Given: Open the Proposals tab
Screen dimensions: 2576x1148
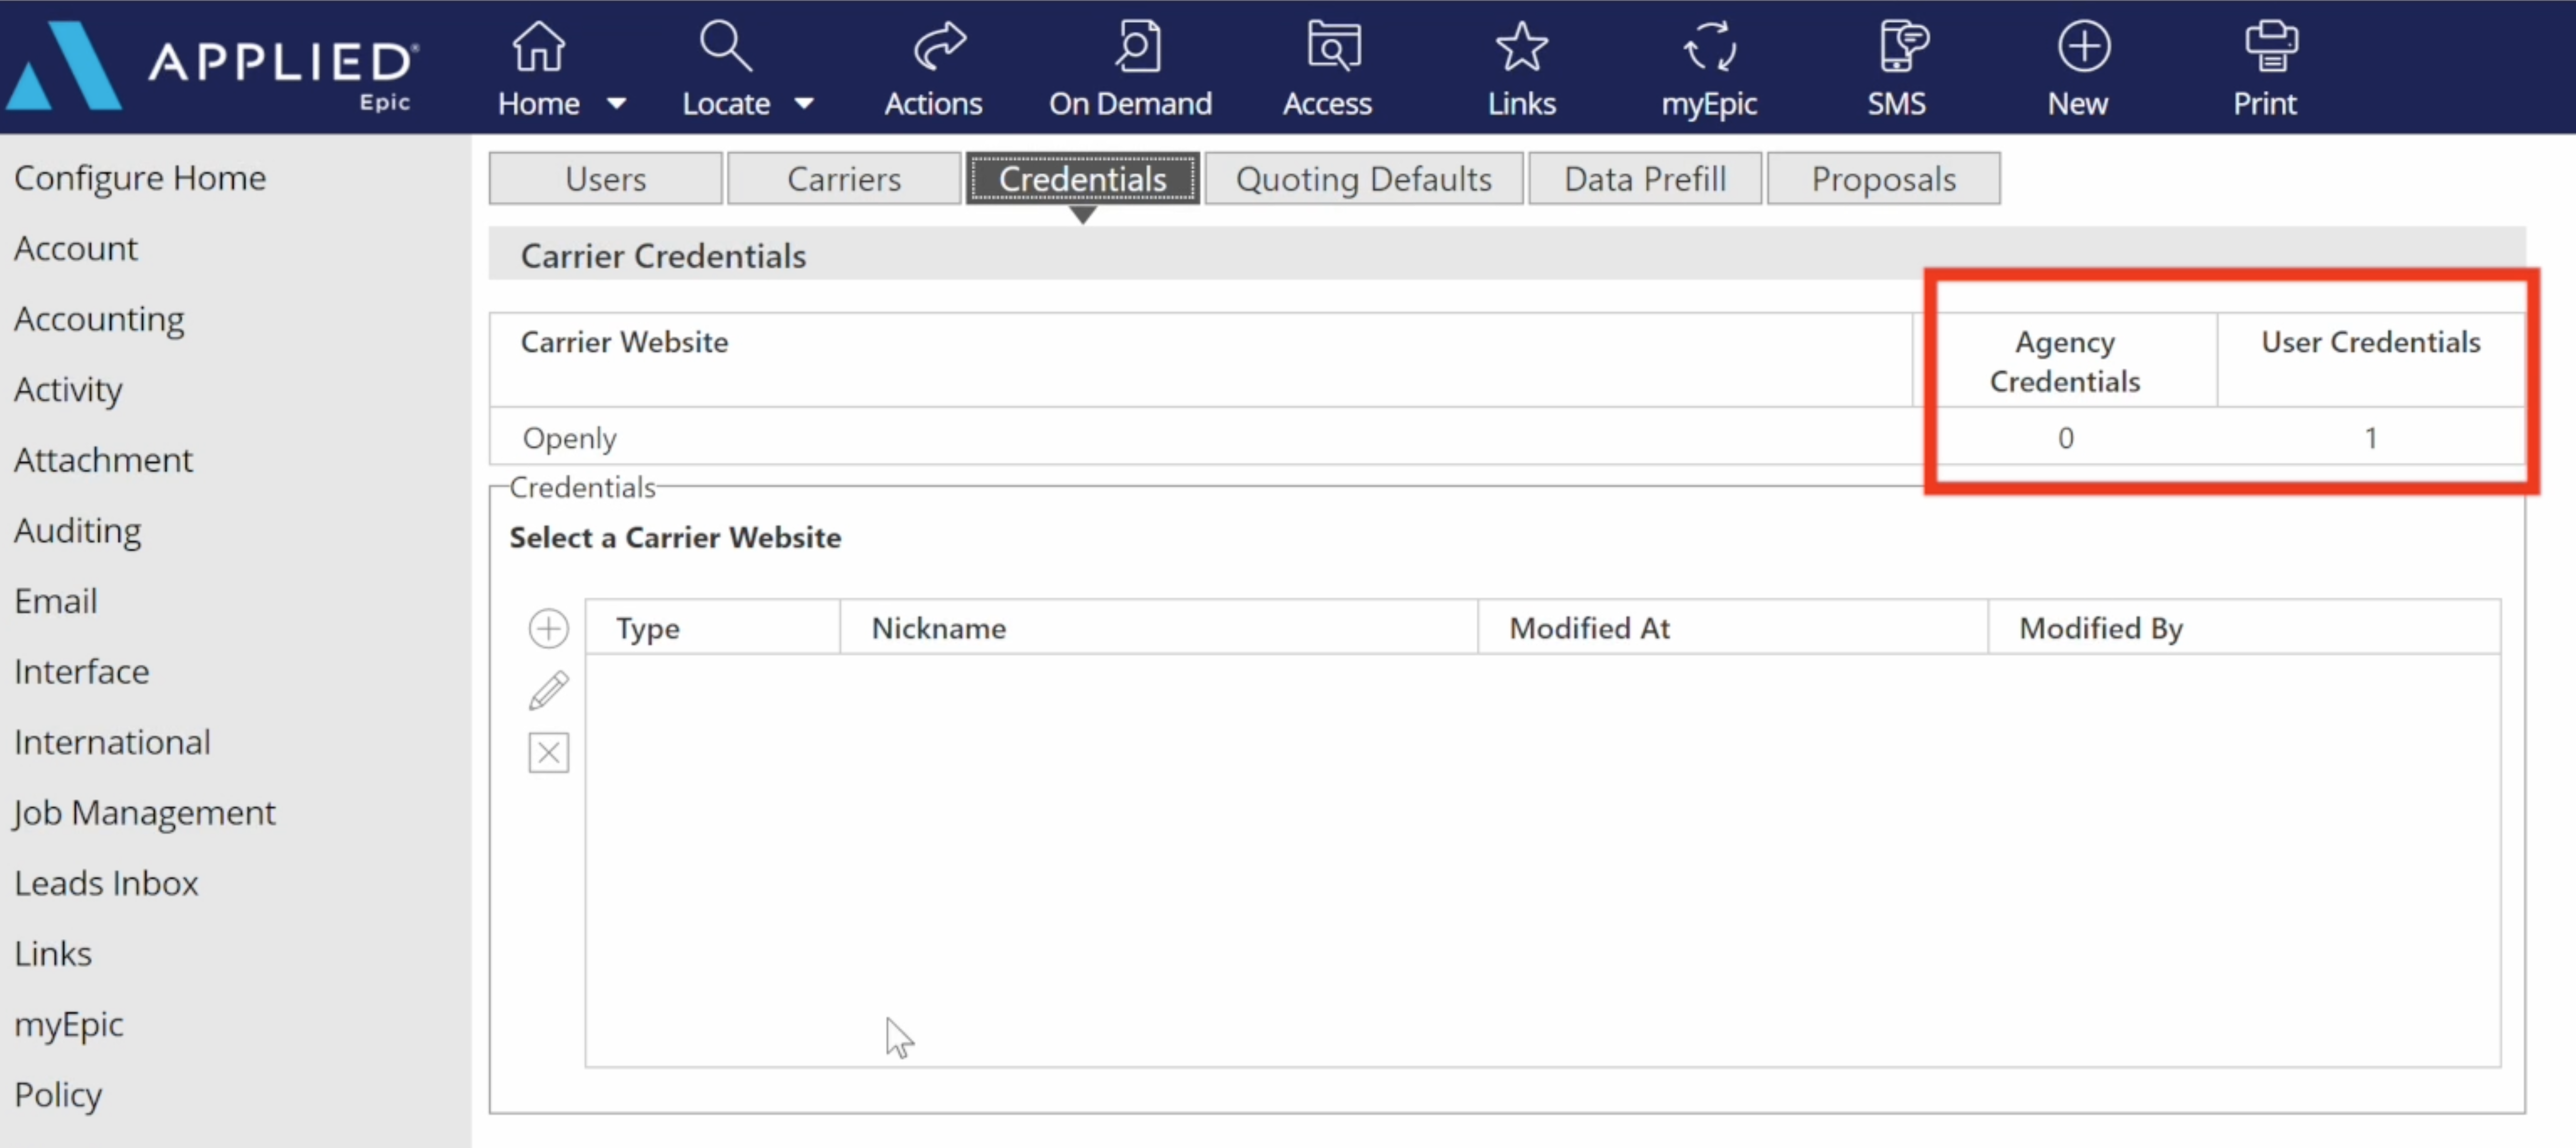Looking at the screenshot, I should [x=1884, y=179].
